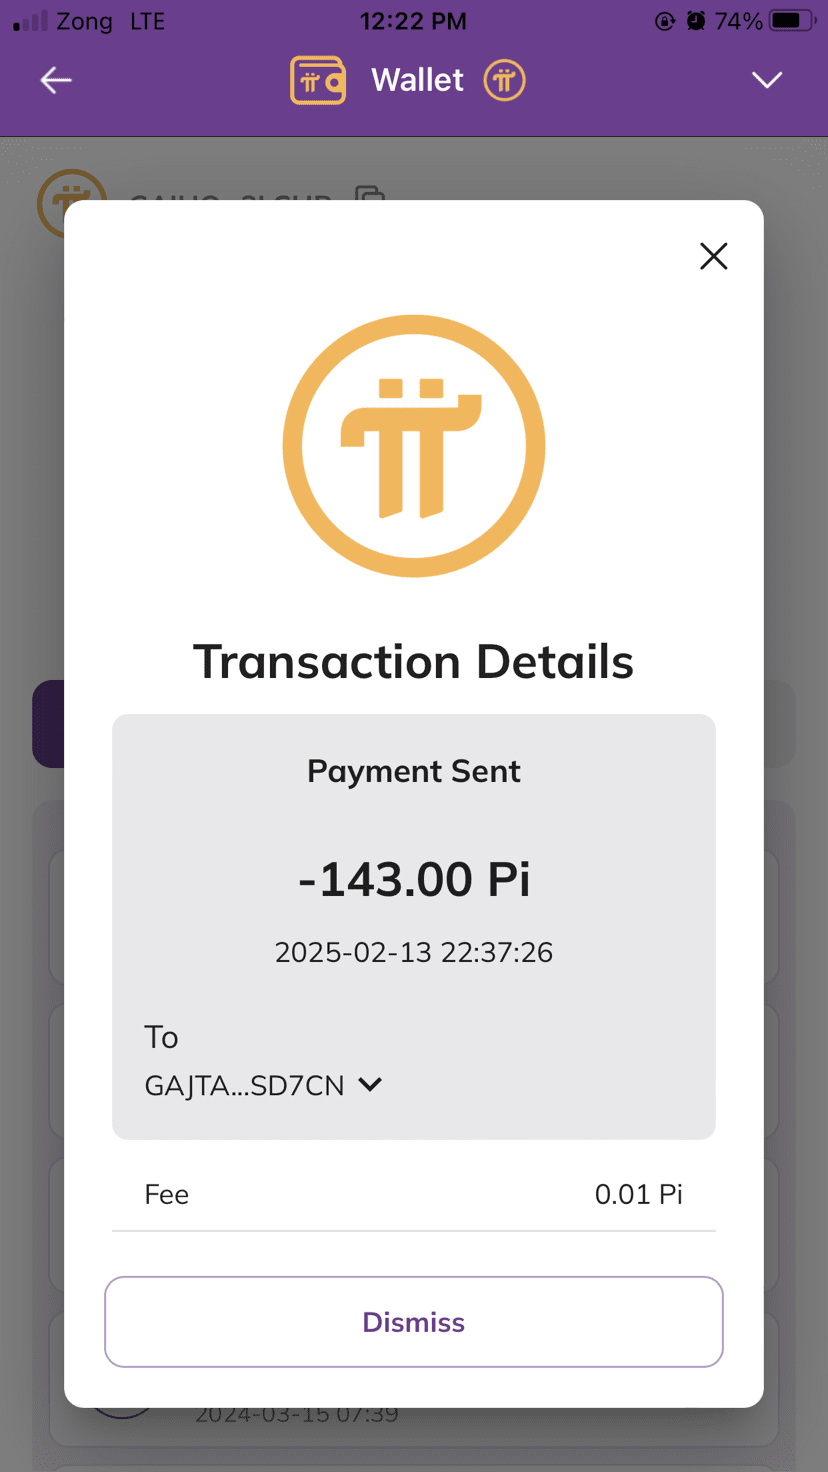Tap the battery indicator in the status bar

(792, 21)
